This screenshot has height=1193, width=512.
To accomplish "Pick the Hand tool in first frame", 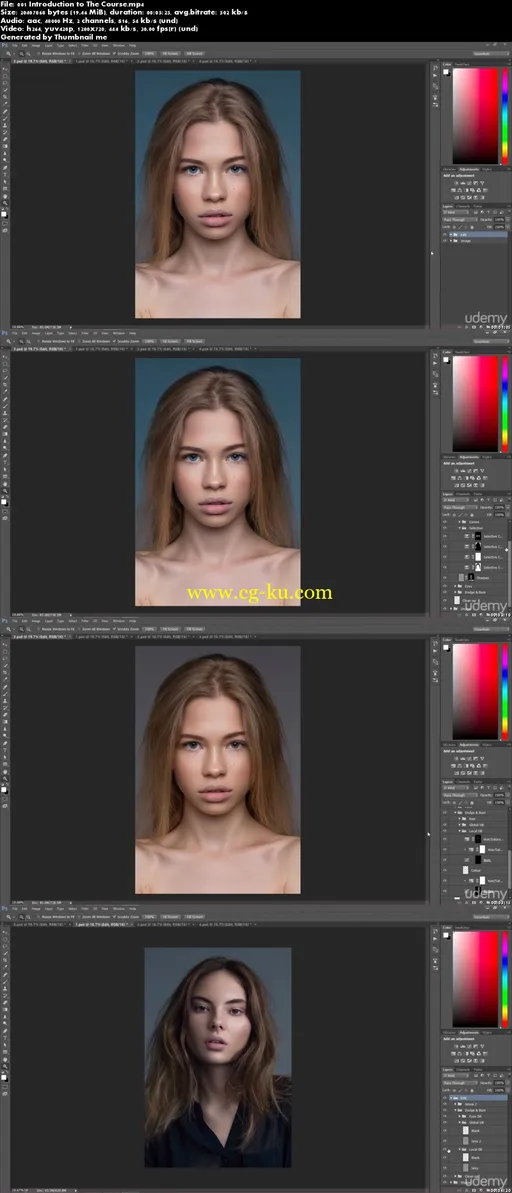I will click(5, 196).
